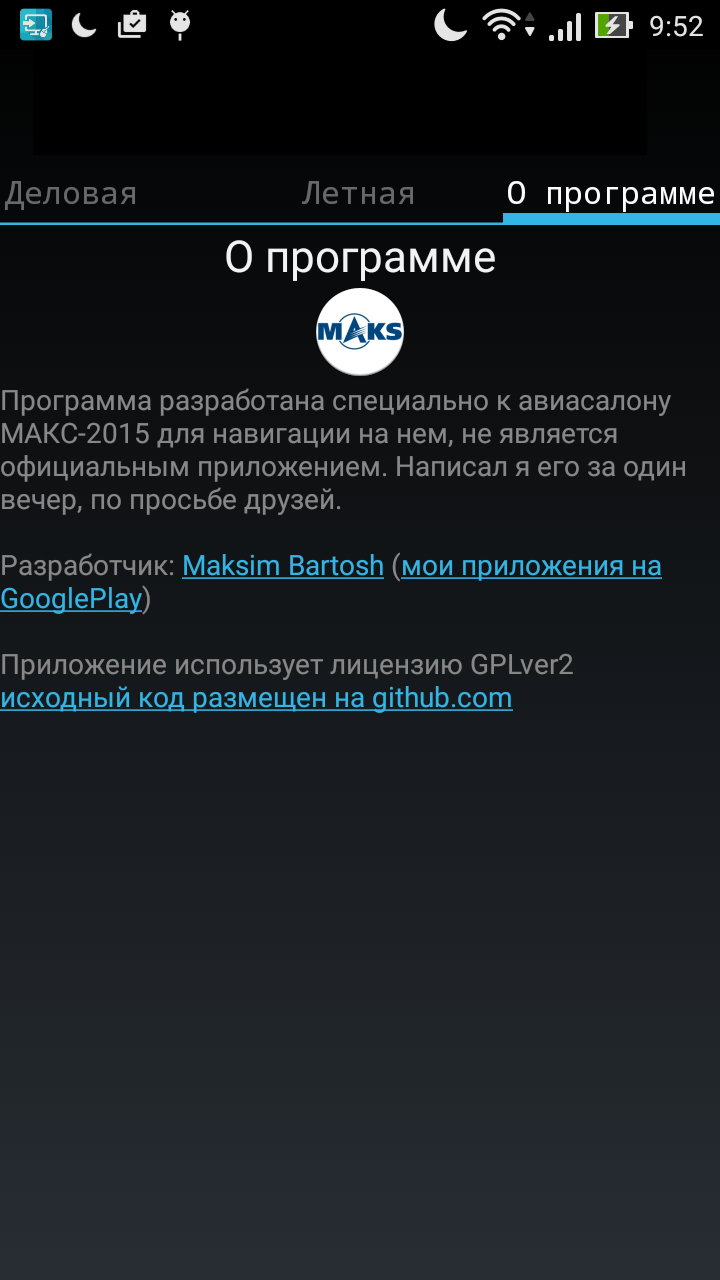This screenshot has width=720, height=1280.
Task: Tap the battery charging icon
Action: tap(613, 25)
